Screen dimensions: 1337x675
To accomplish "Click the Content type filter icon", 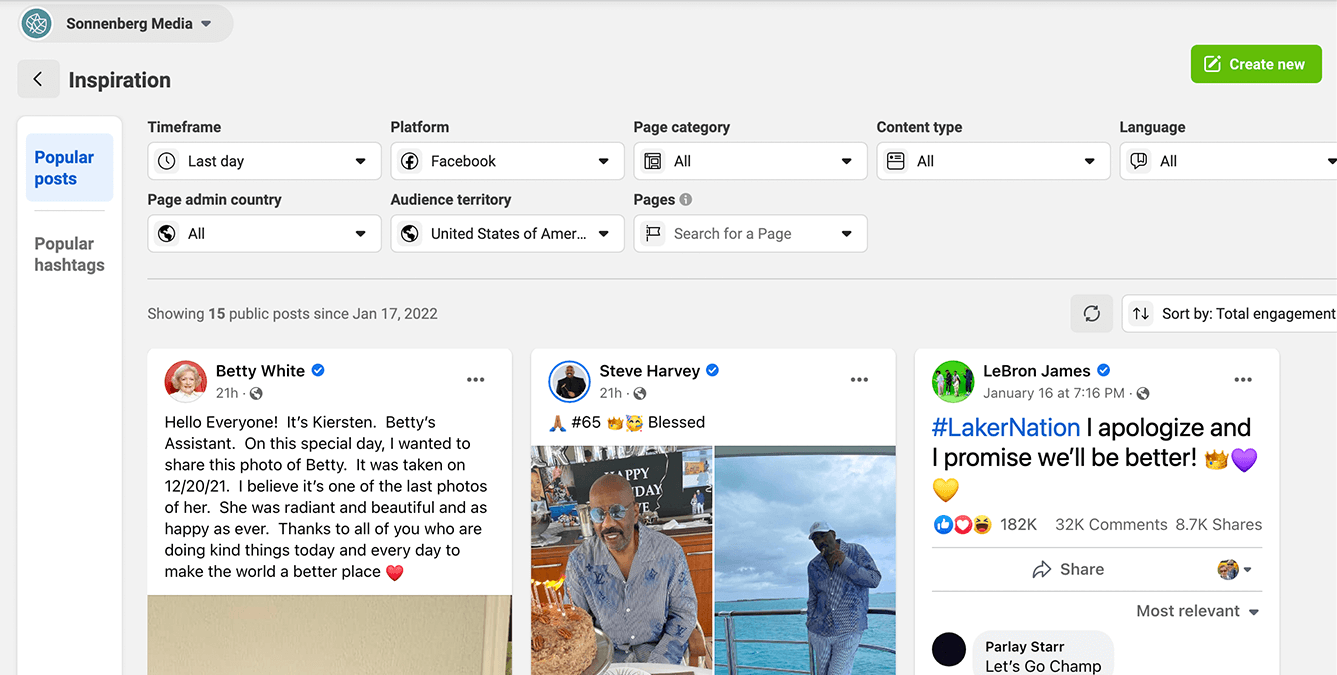I will tap(896, 161).
